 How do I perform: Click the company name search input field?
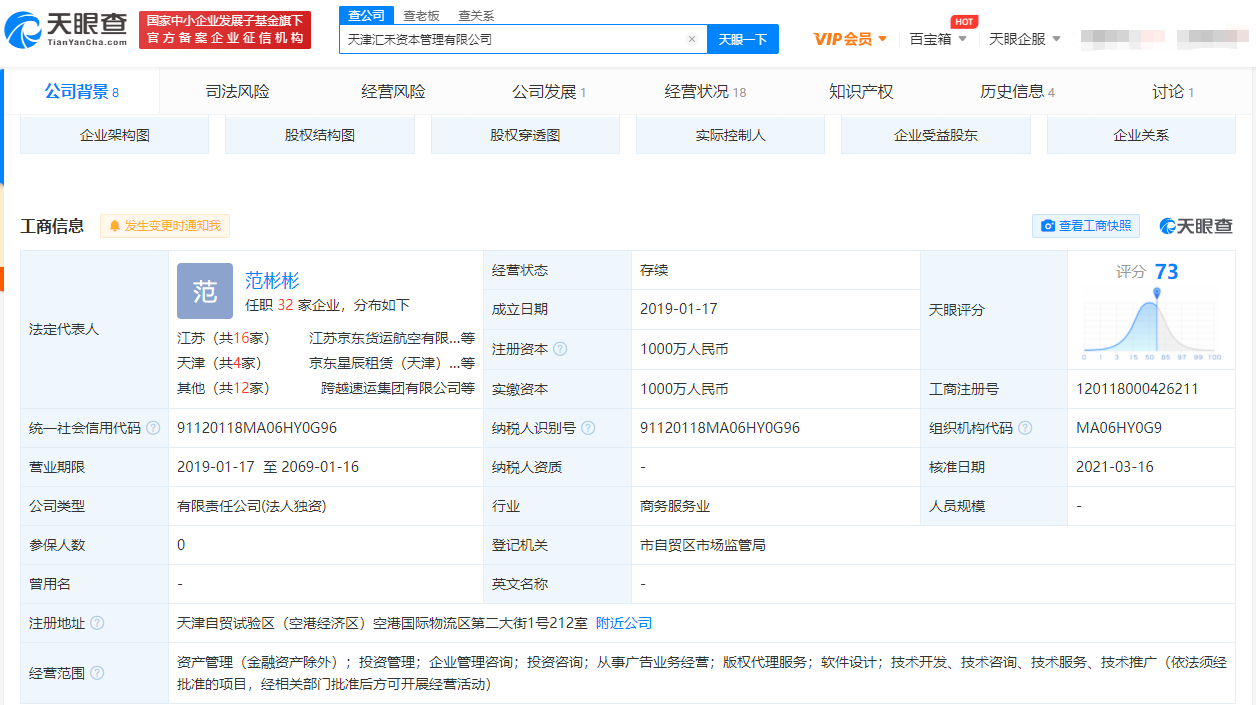(x=512, y=39)
